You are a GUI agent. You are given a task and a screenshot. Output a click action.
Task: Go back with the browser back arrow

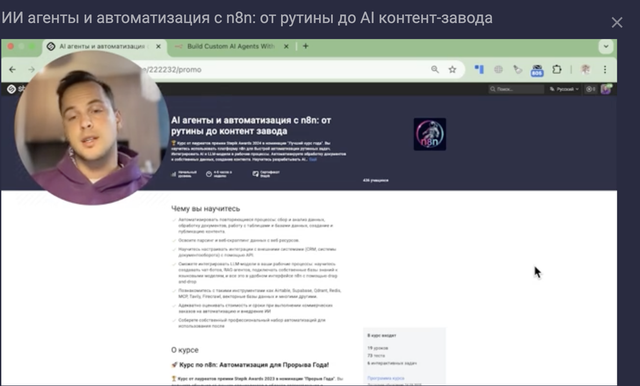click(12, 70)
